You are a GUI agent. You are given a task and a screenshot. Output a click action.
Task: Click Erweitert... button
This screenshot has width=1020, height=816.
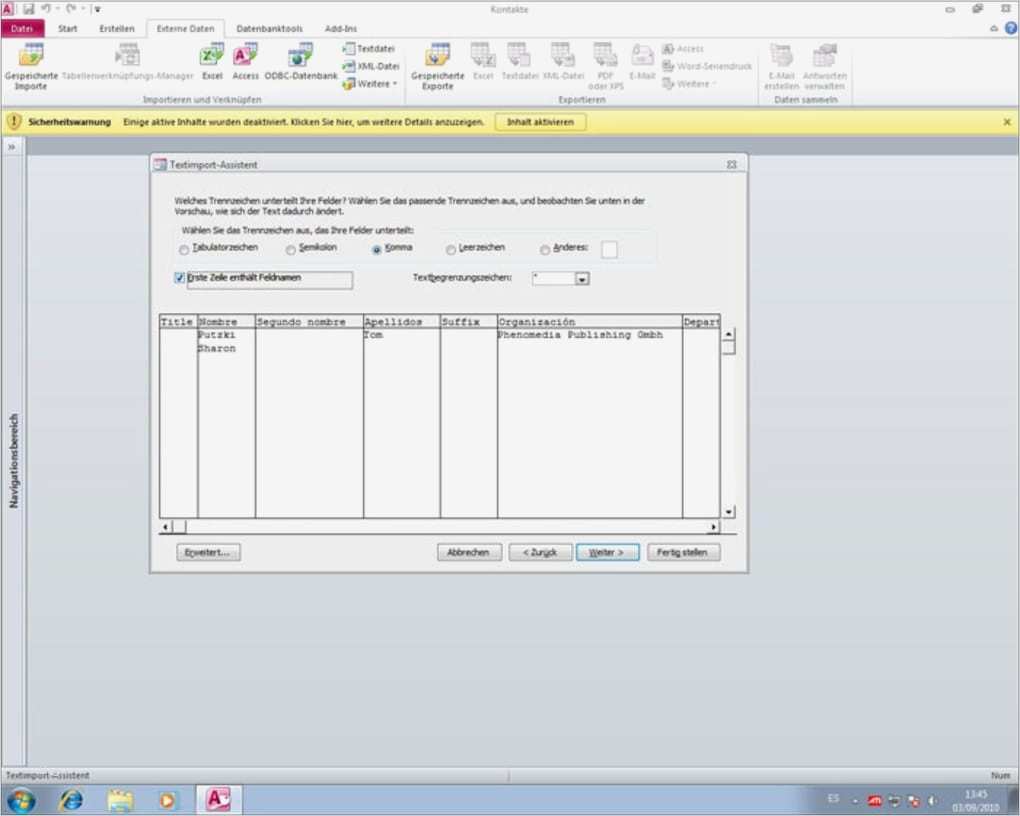208,552
